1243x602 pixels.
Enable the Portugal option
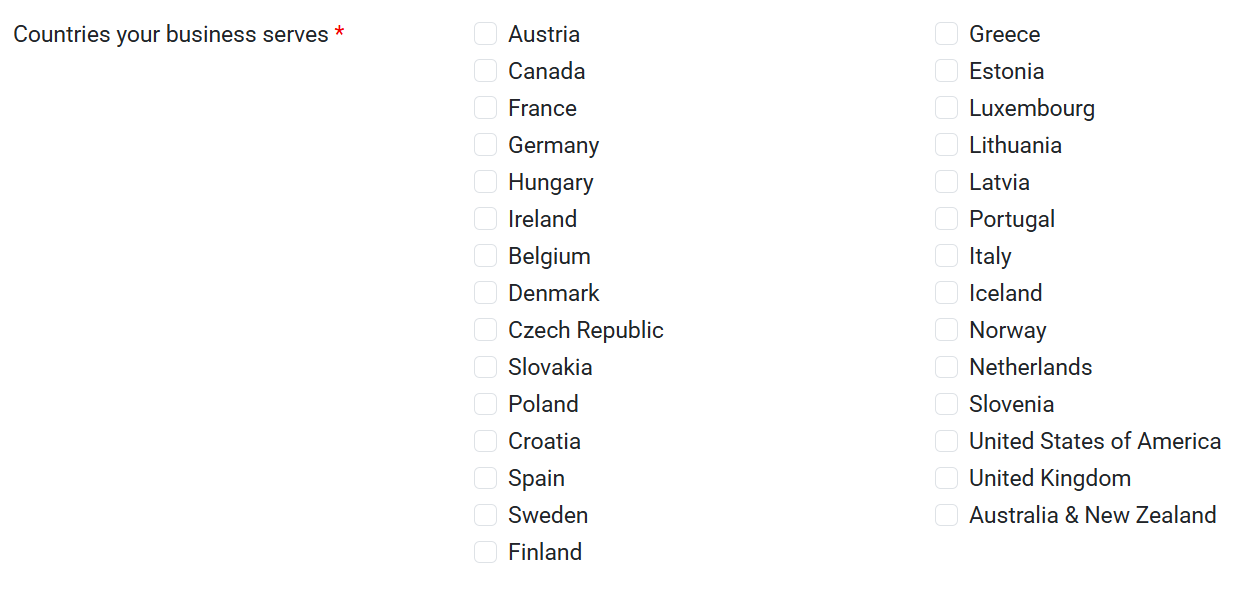pyautogui.click(x=946, y=219)
